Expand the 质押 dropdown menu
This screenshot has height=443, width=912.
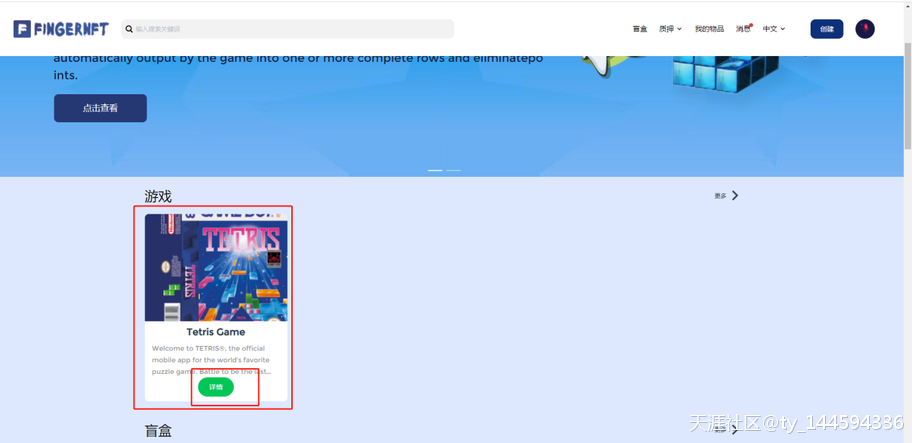(x=670, y=29)
